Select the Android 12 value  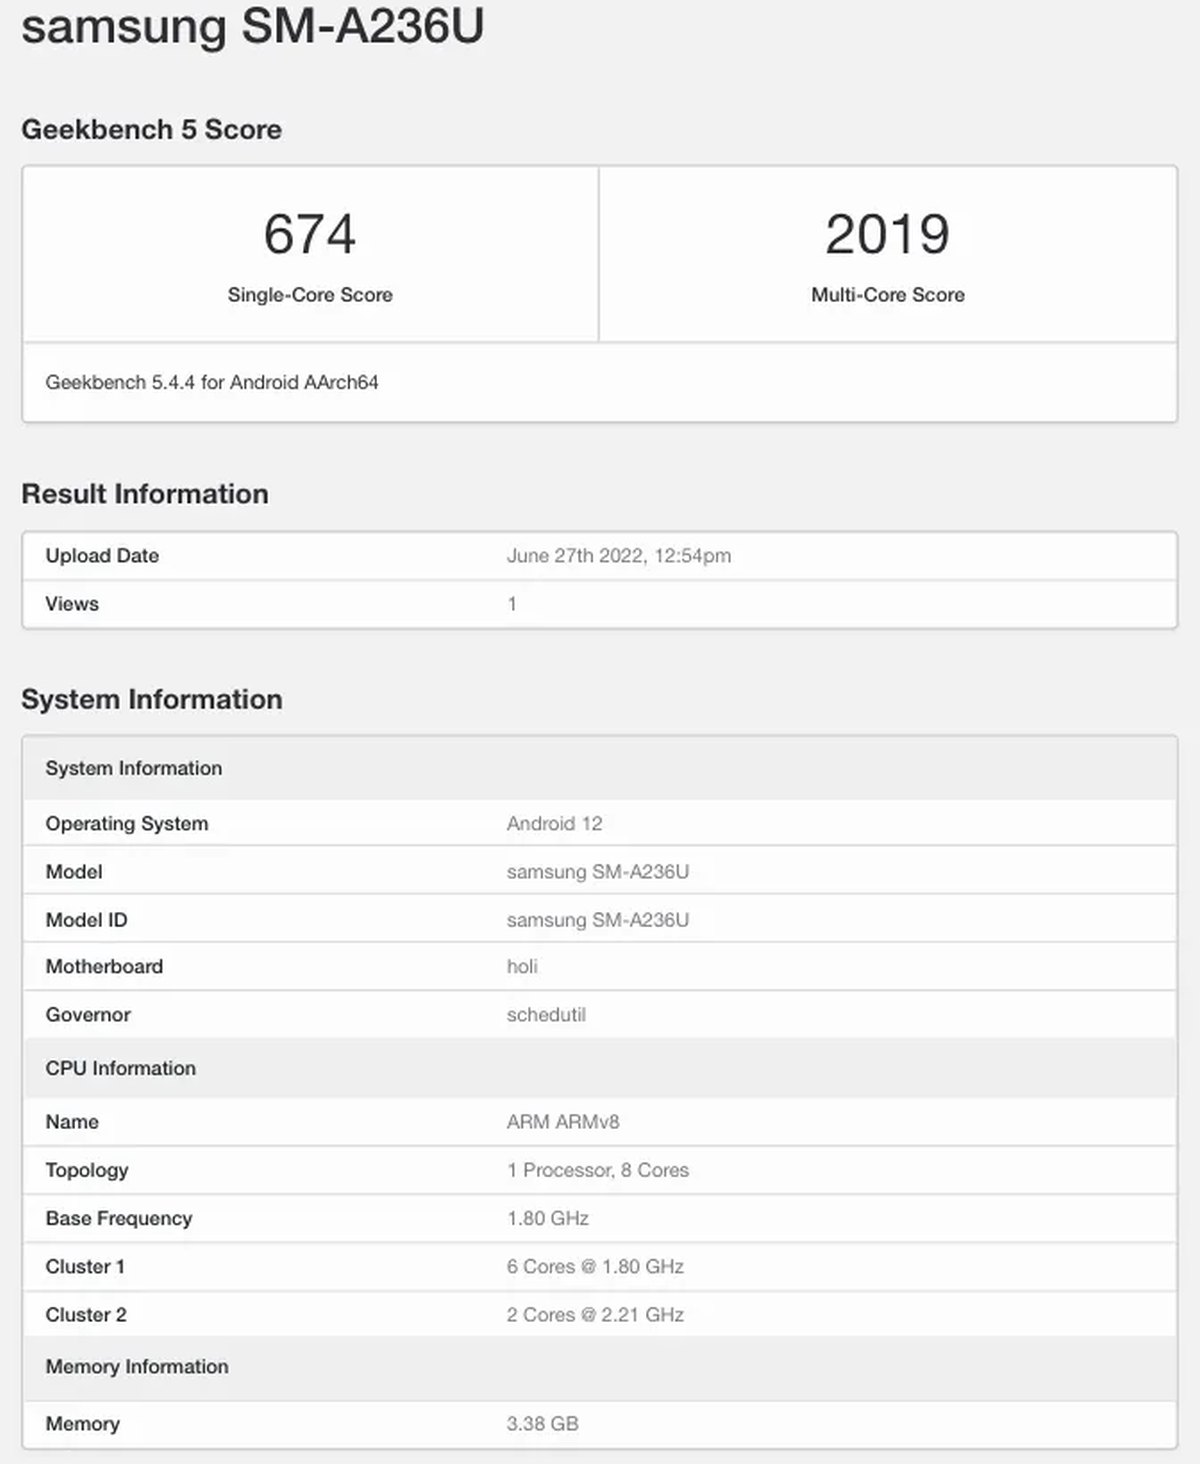pyautogui.click(x=555, y=824)
